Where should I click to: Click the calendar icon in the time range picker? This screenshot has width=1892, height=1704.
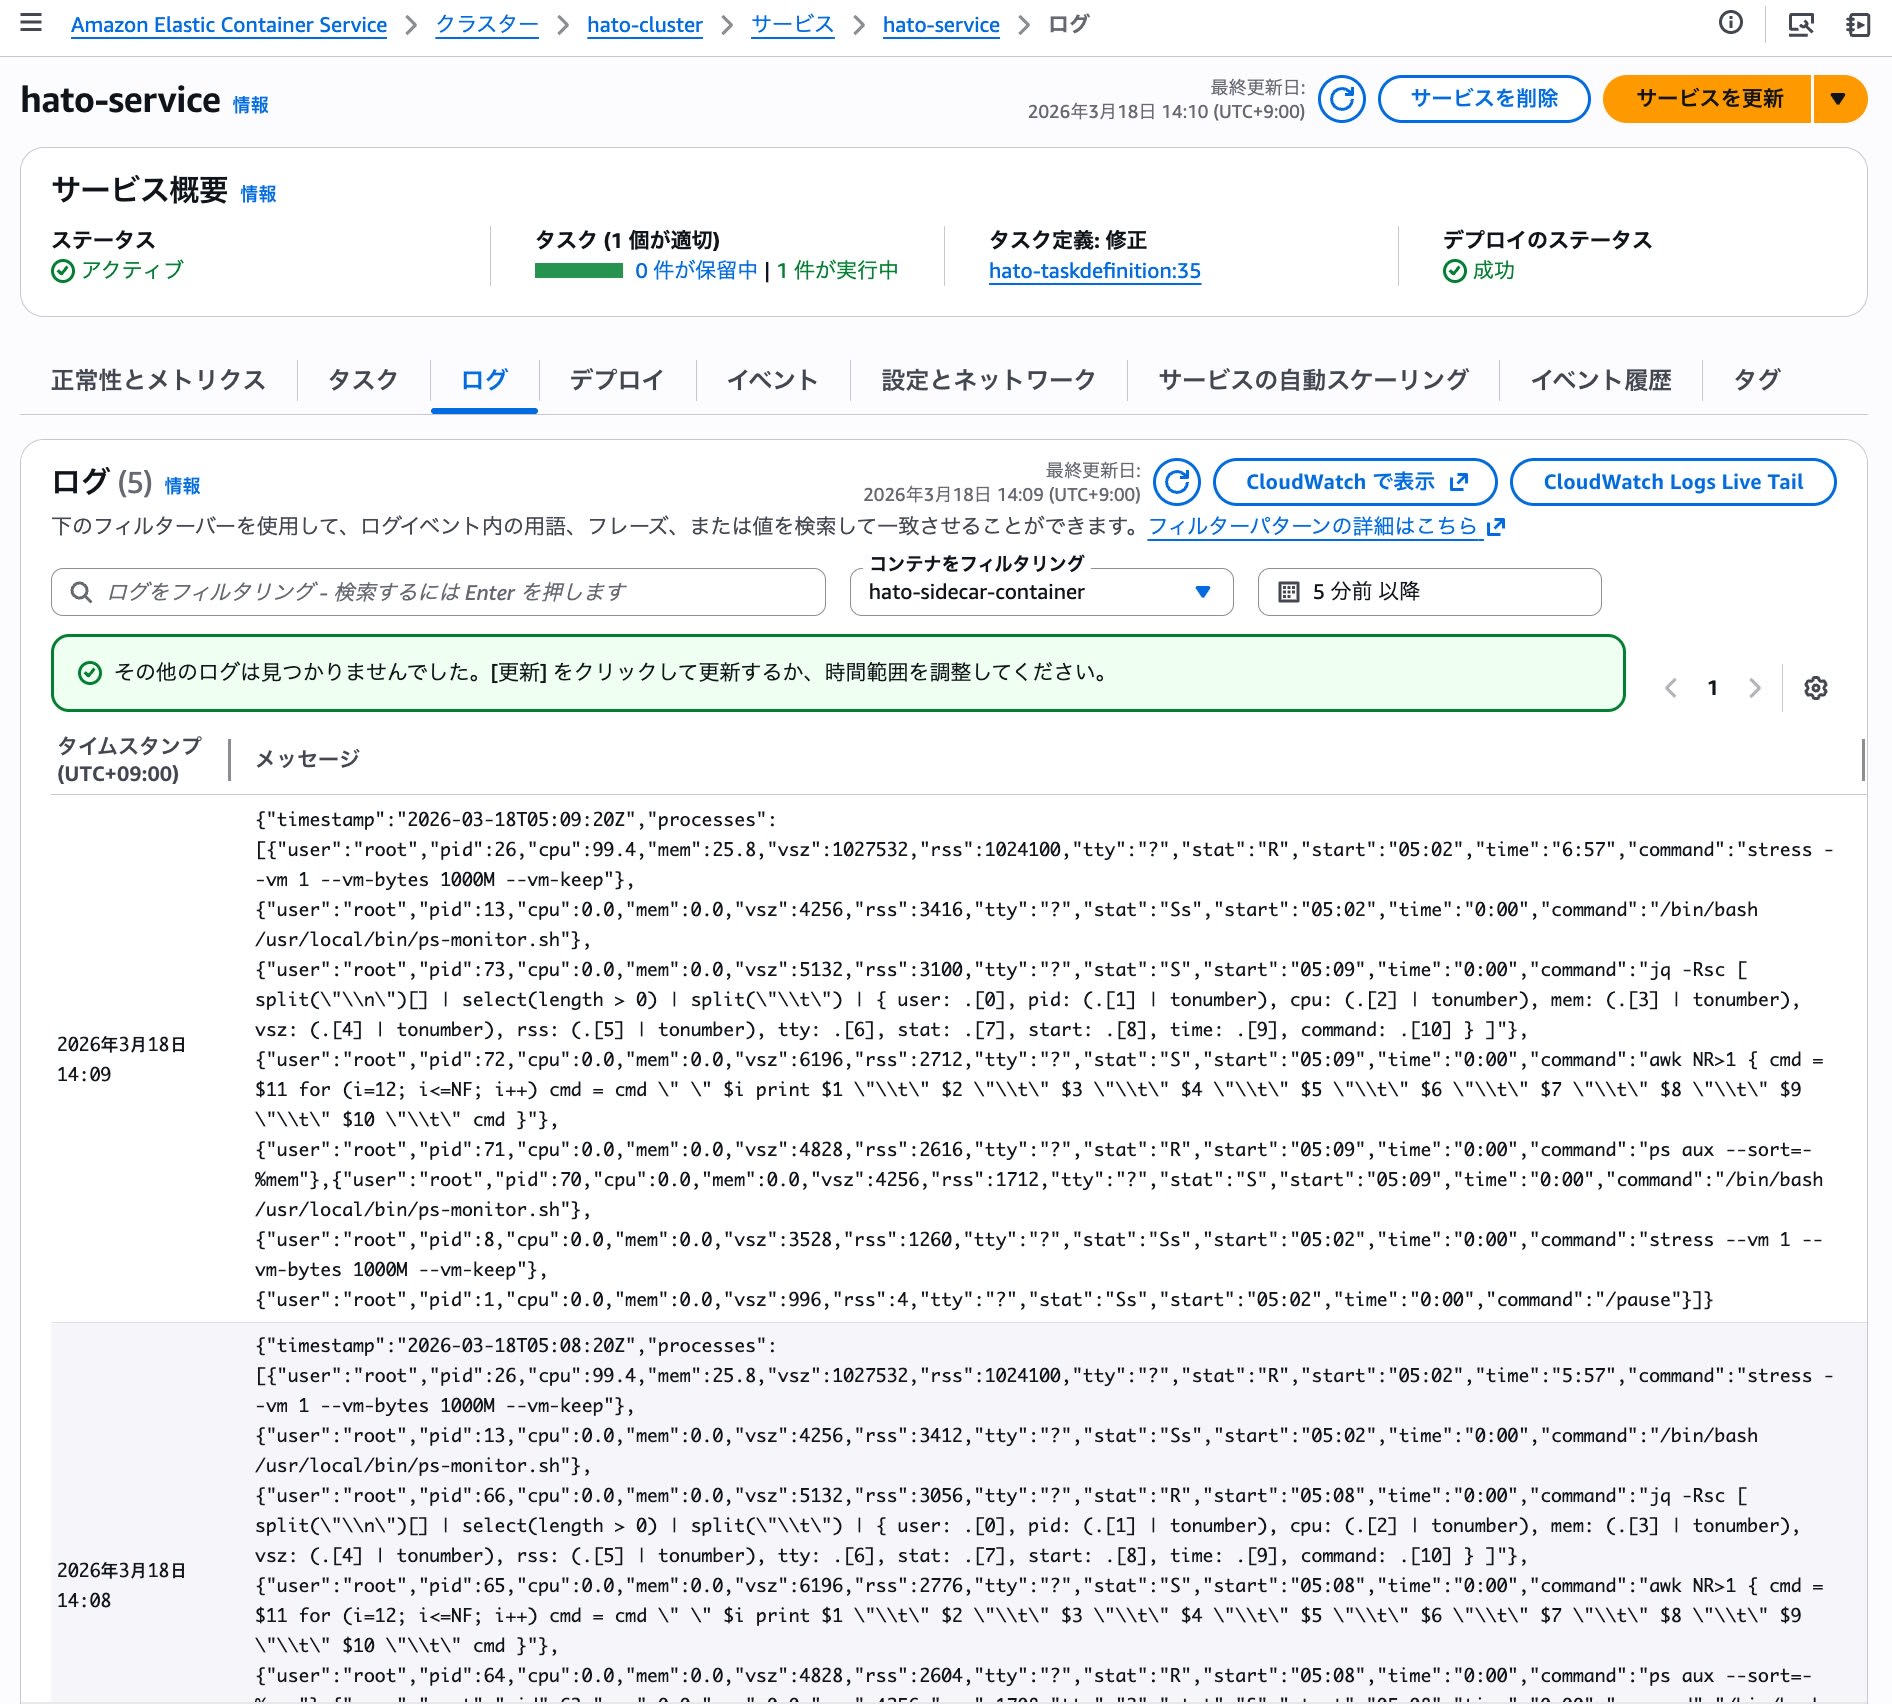(x=1291, y=591)
